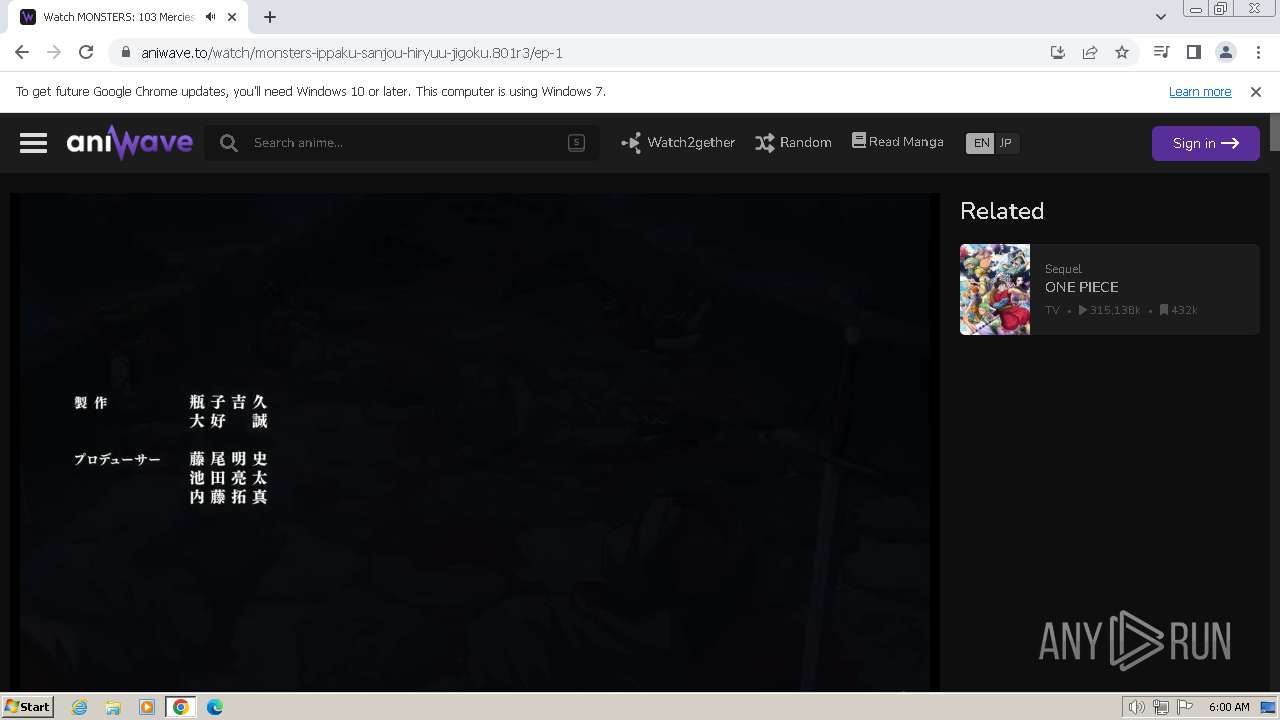Launch Internet Explorer from taskbar

(x=80, y=707)
